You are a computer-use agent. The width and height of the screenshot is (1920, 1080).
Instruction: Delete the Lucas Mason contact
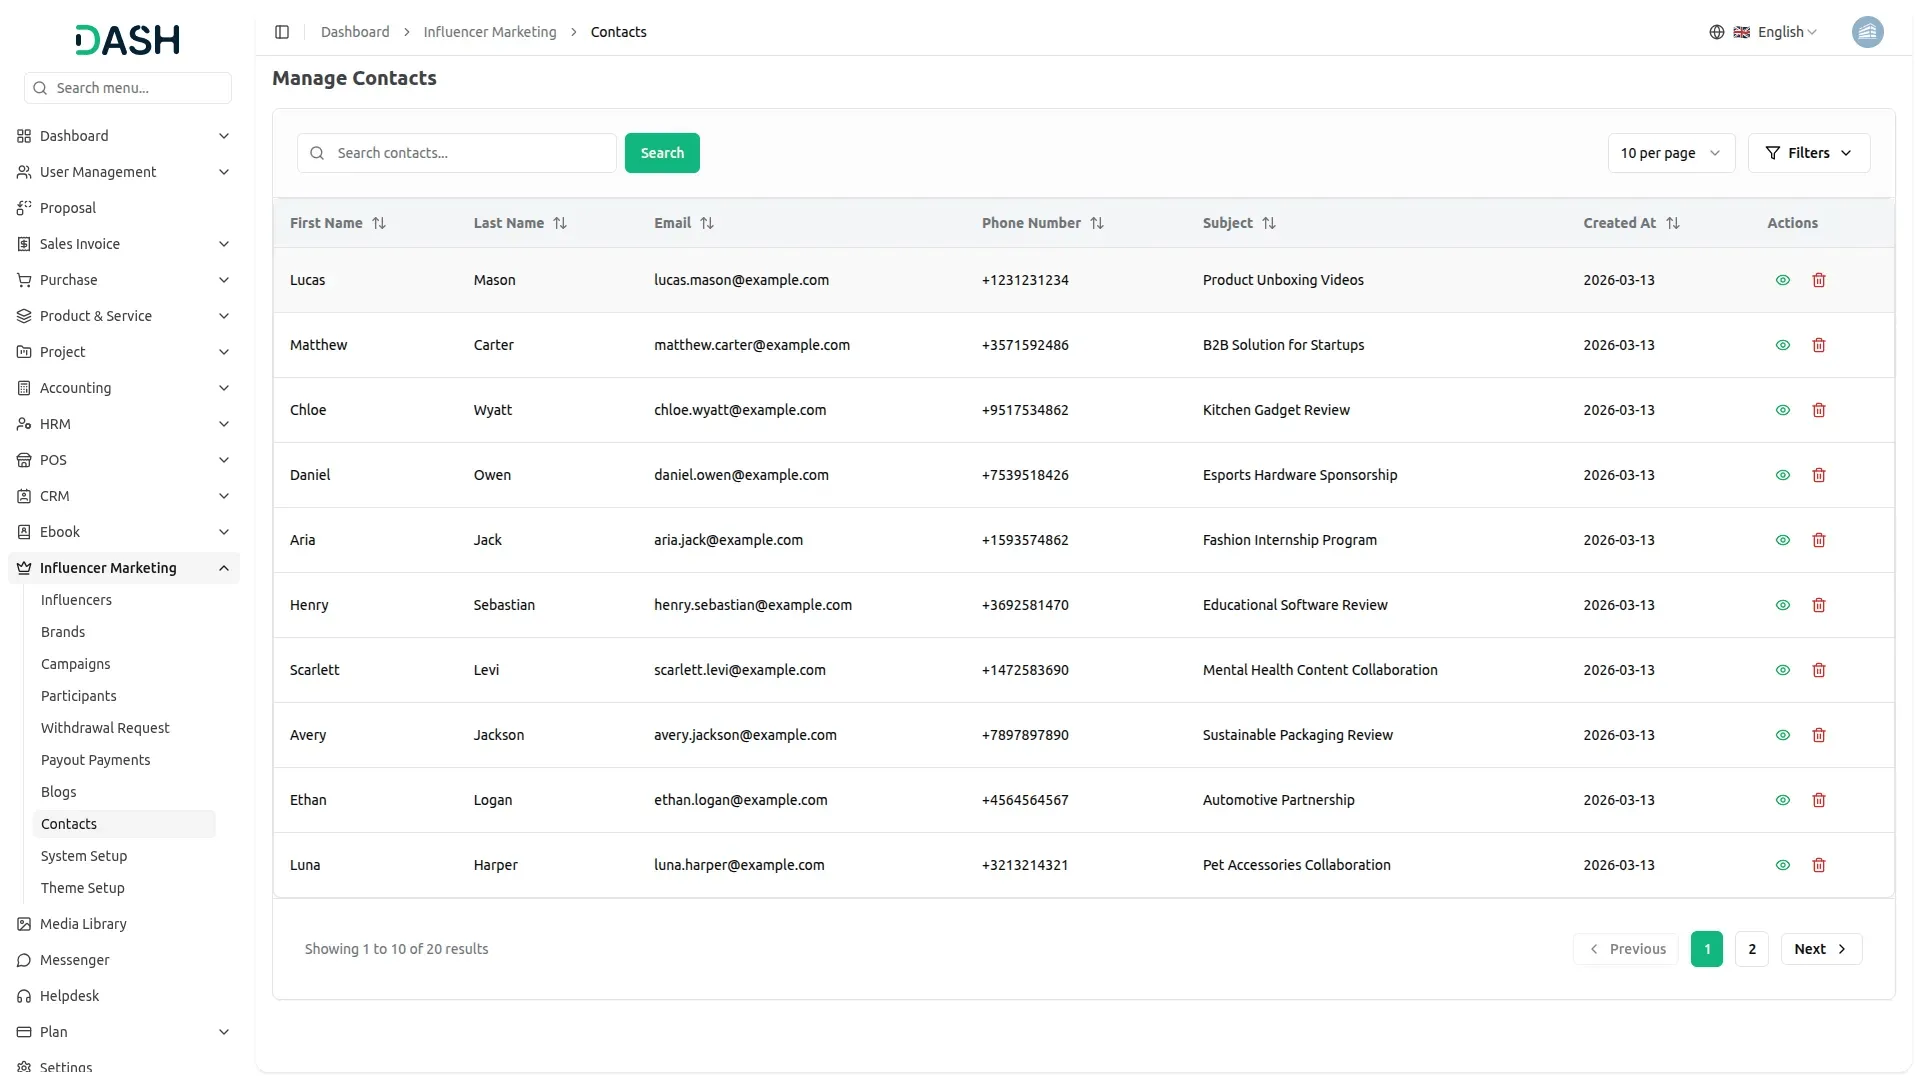(x=1819, y=280)
